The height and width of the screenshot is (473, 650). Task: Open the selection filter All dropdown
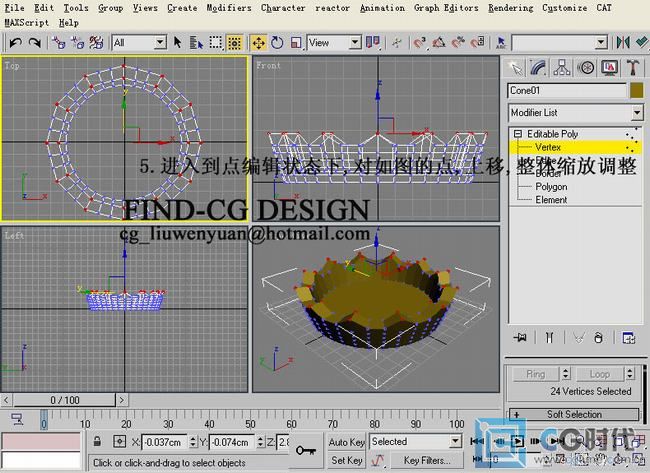tap(160, 42)
